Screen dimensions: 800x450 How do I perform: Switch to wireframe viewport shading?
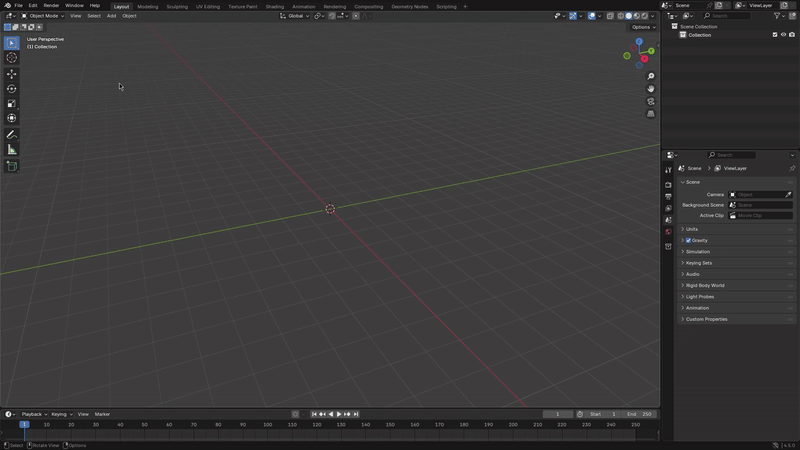point(620,16)
